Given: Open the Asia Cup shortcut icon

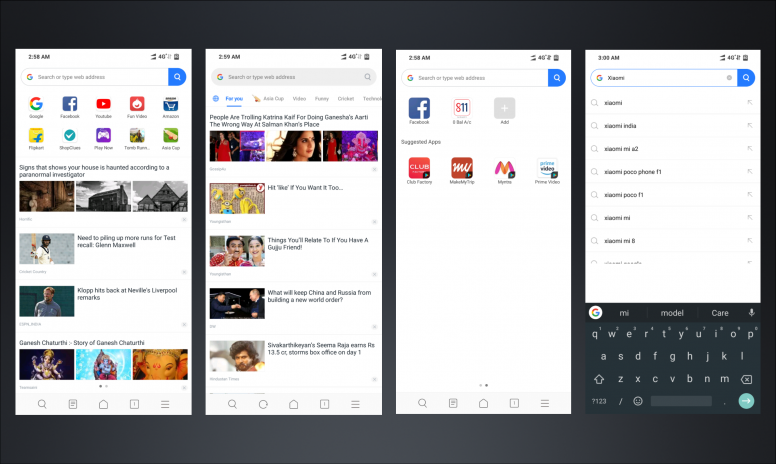Looking at the screenshot, I should pyautogui.click(x=171, y=136).
